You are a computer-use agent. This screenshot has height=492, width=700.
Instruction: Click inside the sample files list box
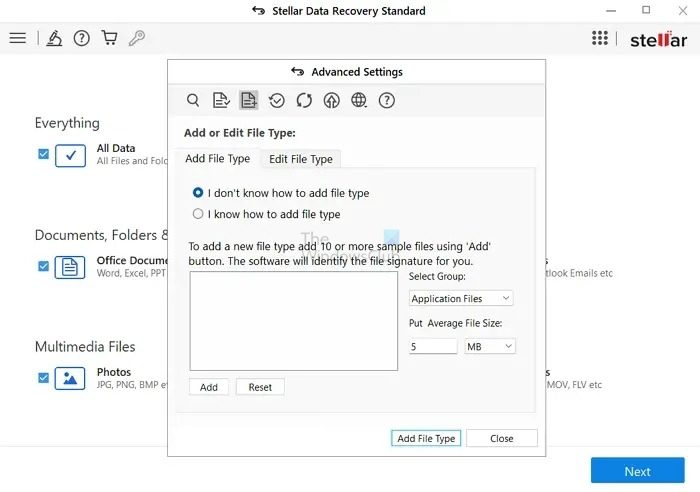[293, 321]
